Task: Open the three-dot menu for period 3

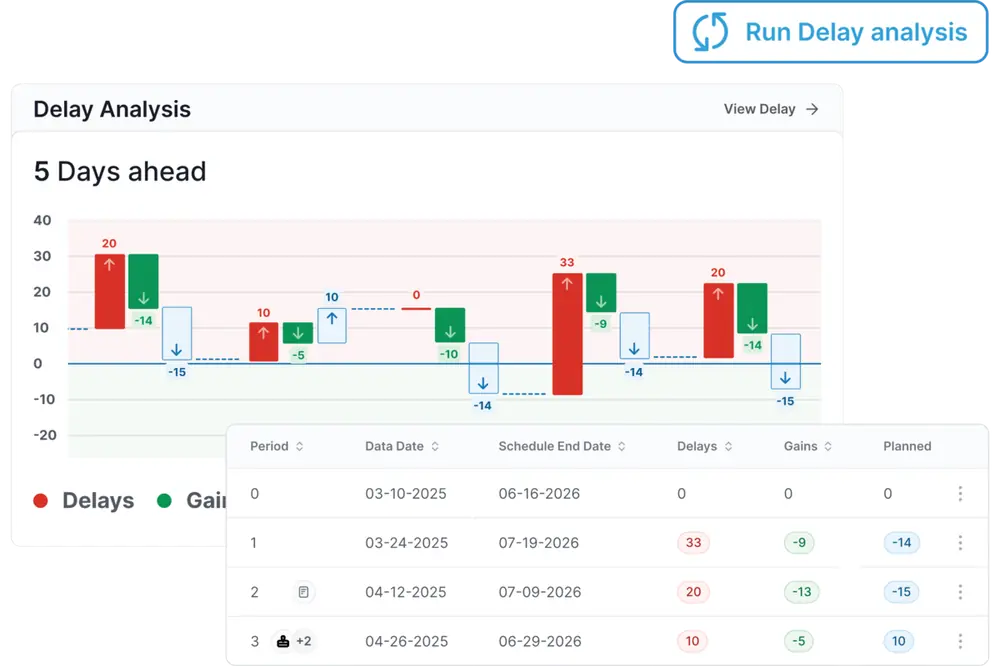Action: [x=960, y=641]
